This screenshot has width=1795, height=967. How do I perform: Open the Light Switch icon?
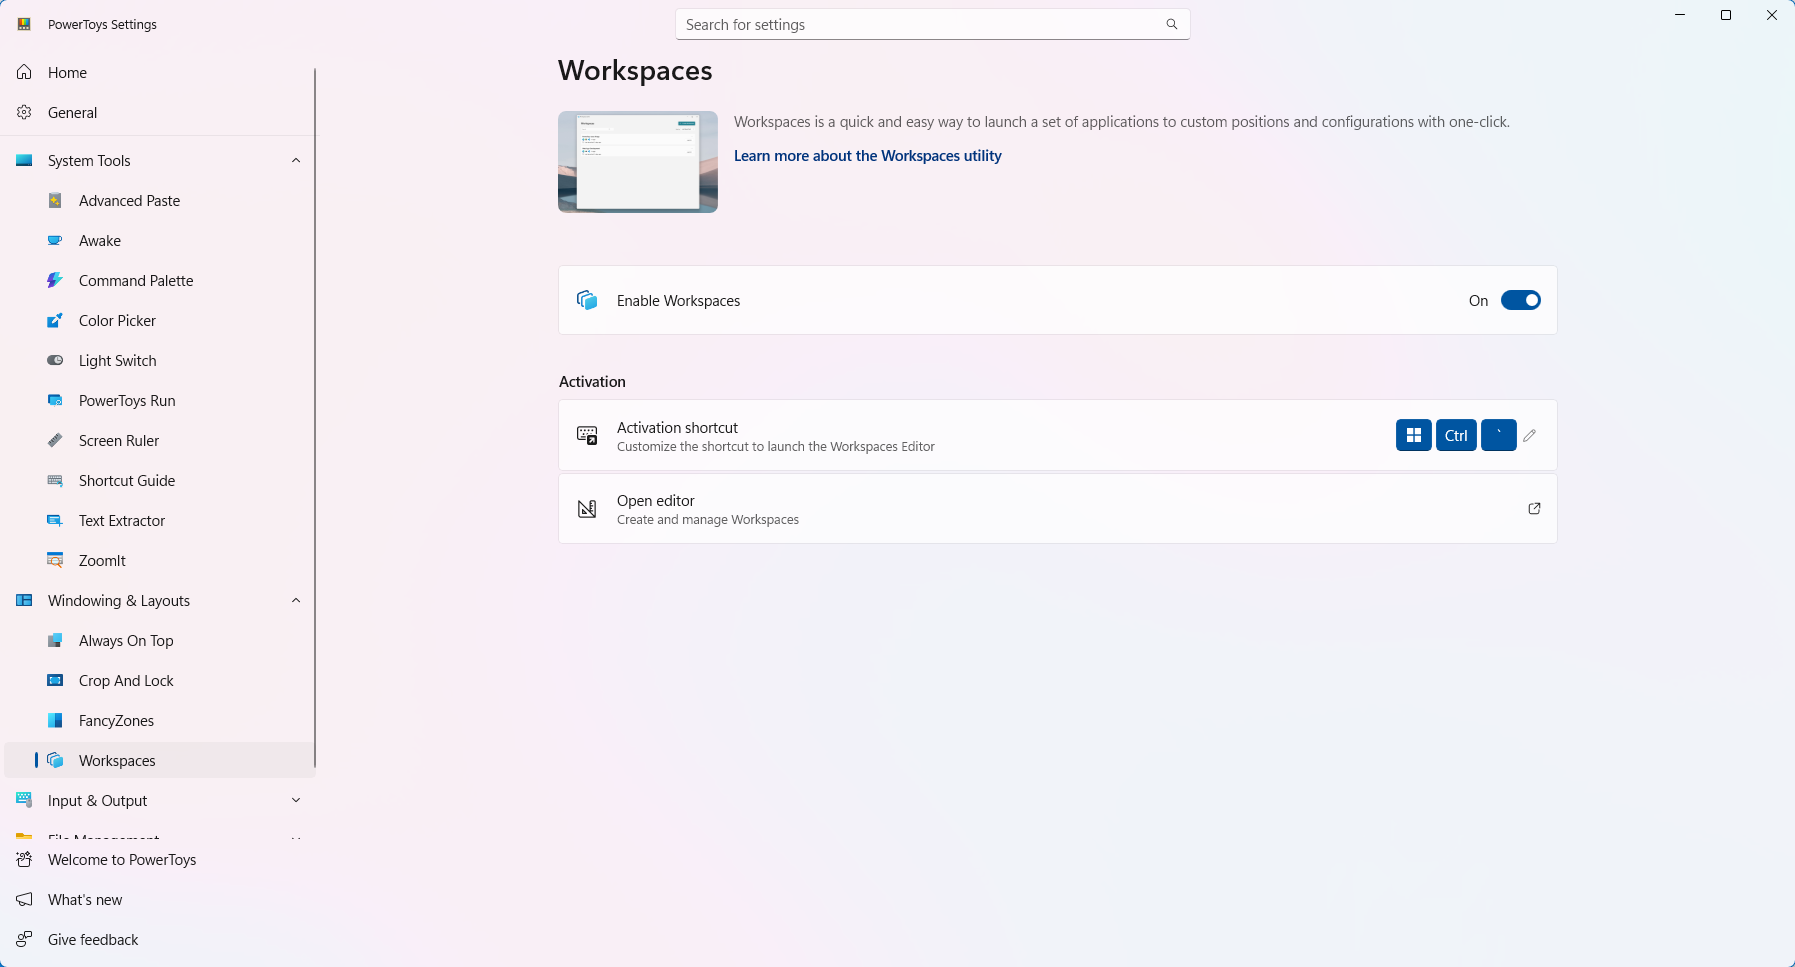(55, 361)
